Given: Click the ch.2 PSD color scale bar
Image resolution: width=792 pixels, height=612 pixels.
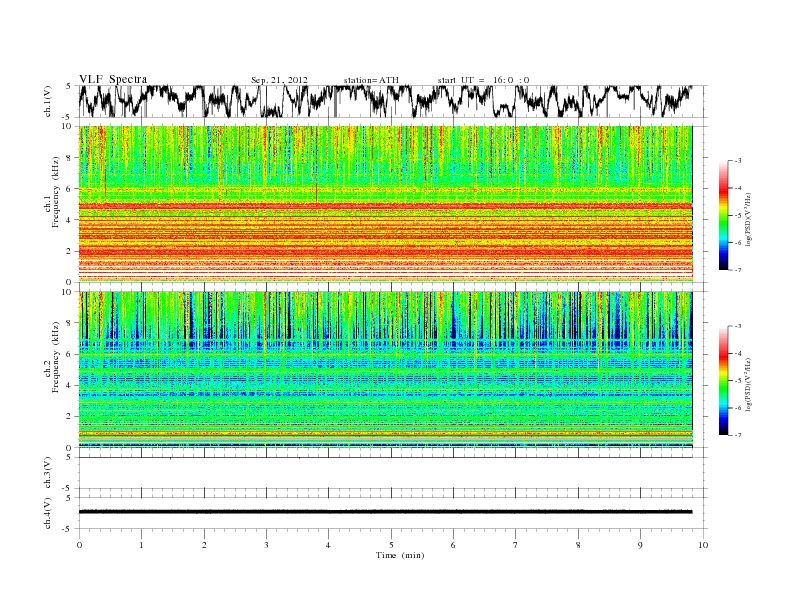Looking at the screenshot, I should coord(724,380).
